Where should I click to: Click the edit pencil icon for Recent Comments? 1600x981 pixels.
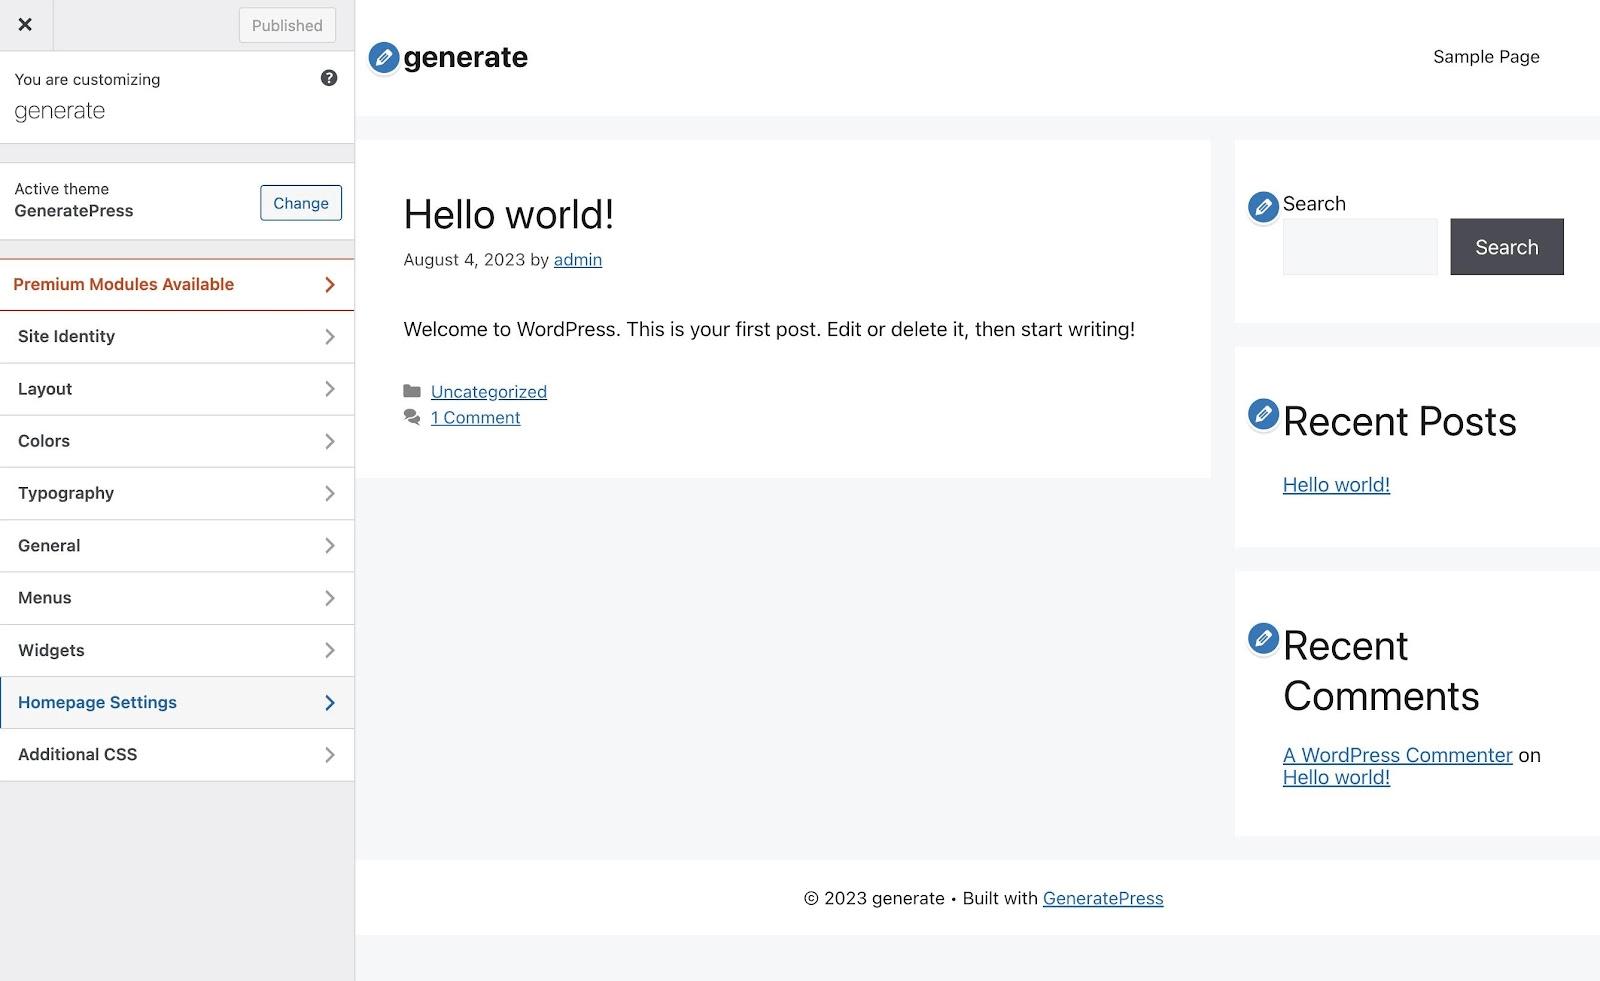[1264, 638]
